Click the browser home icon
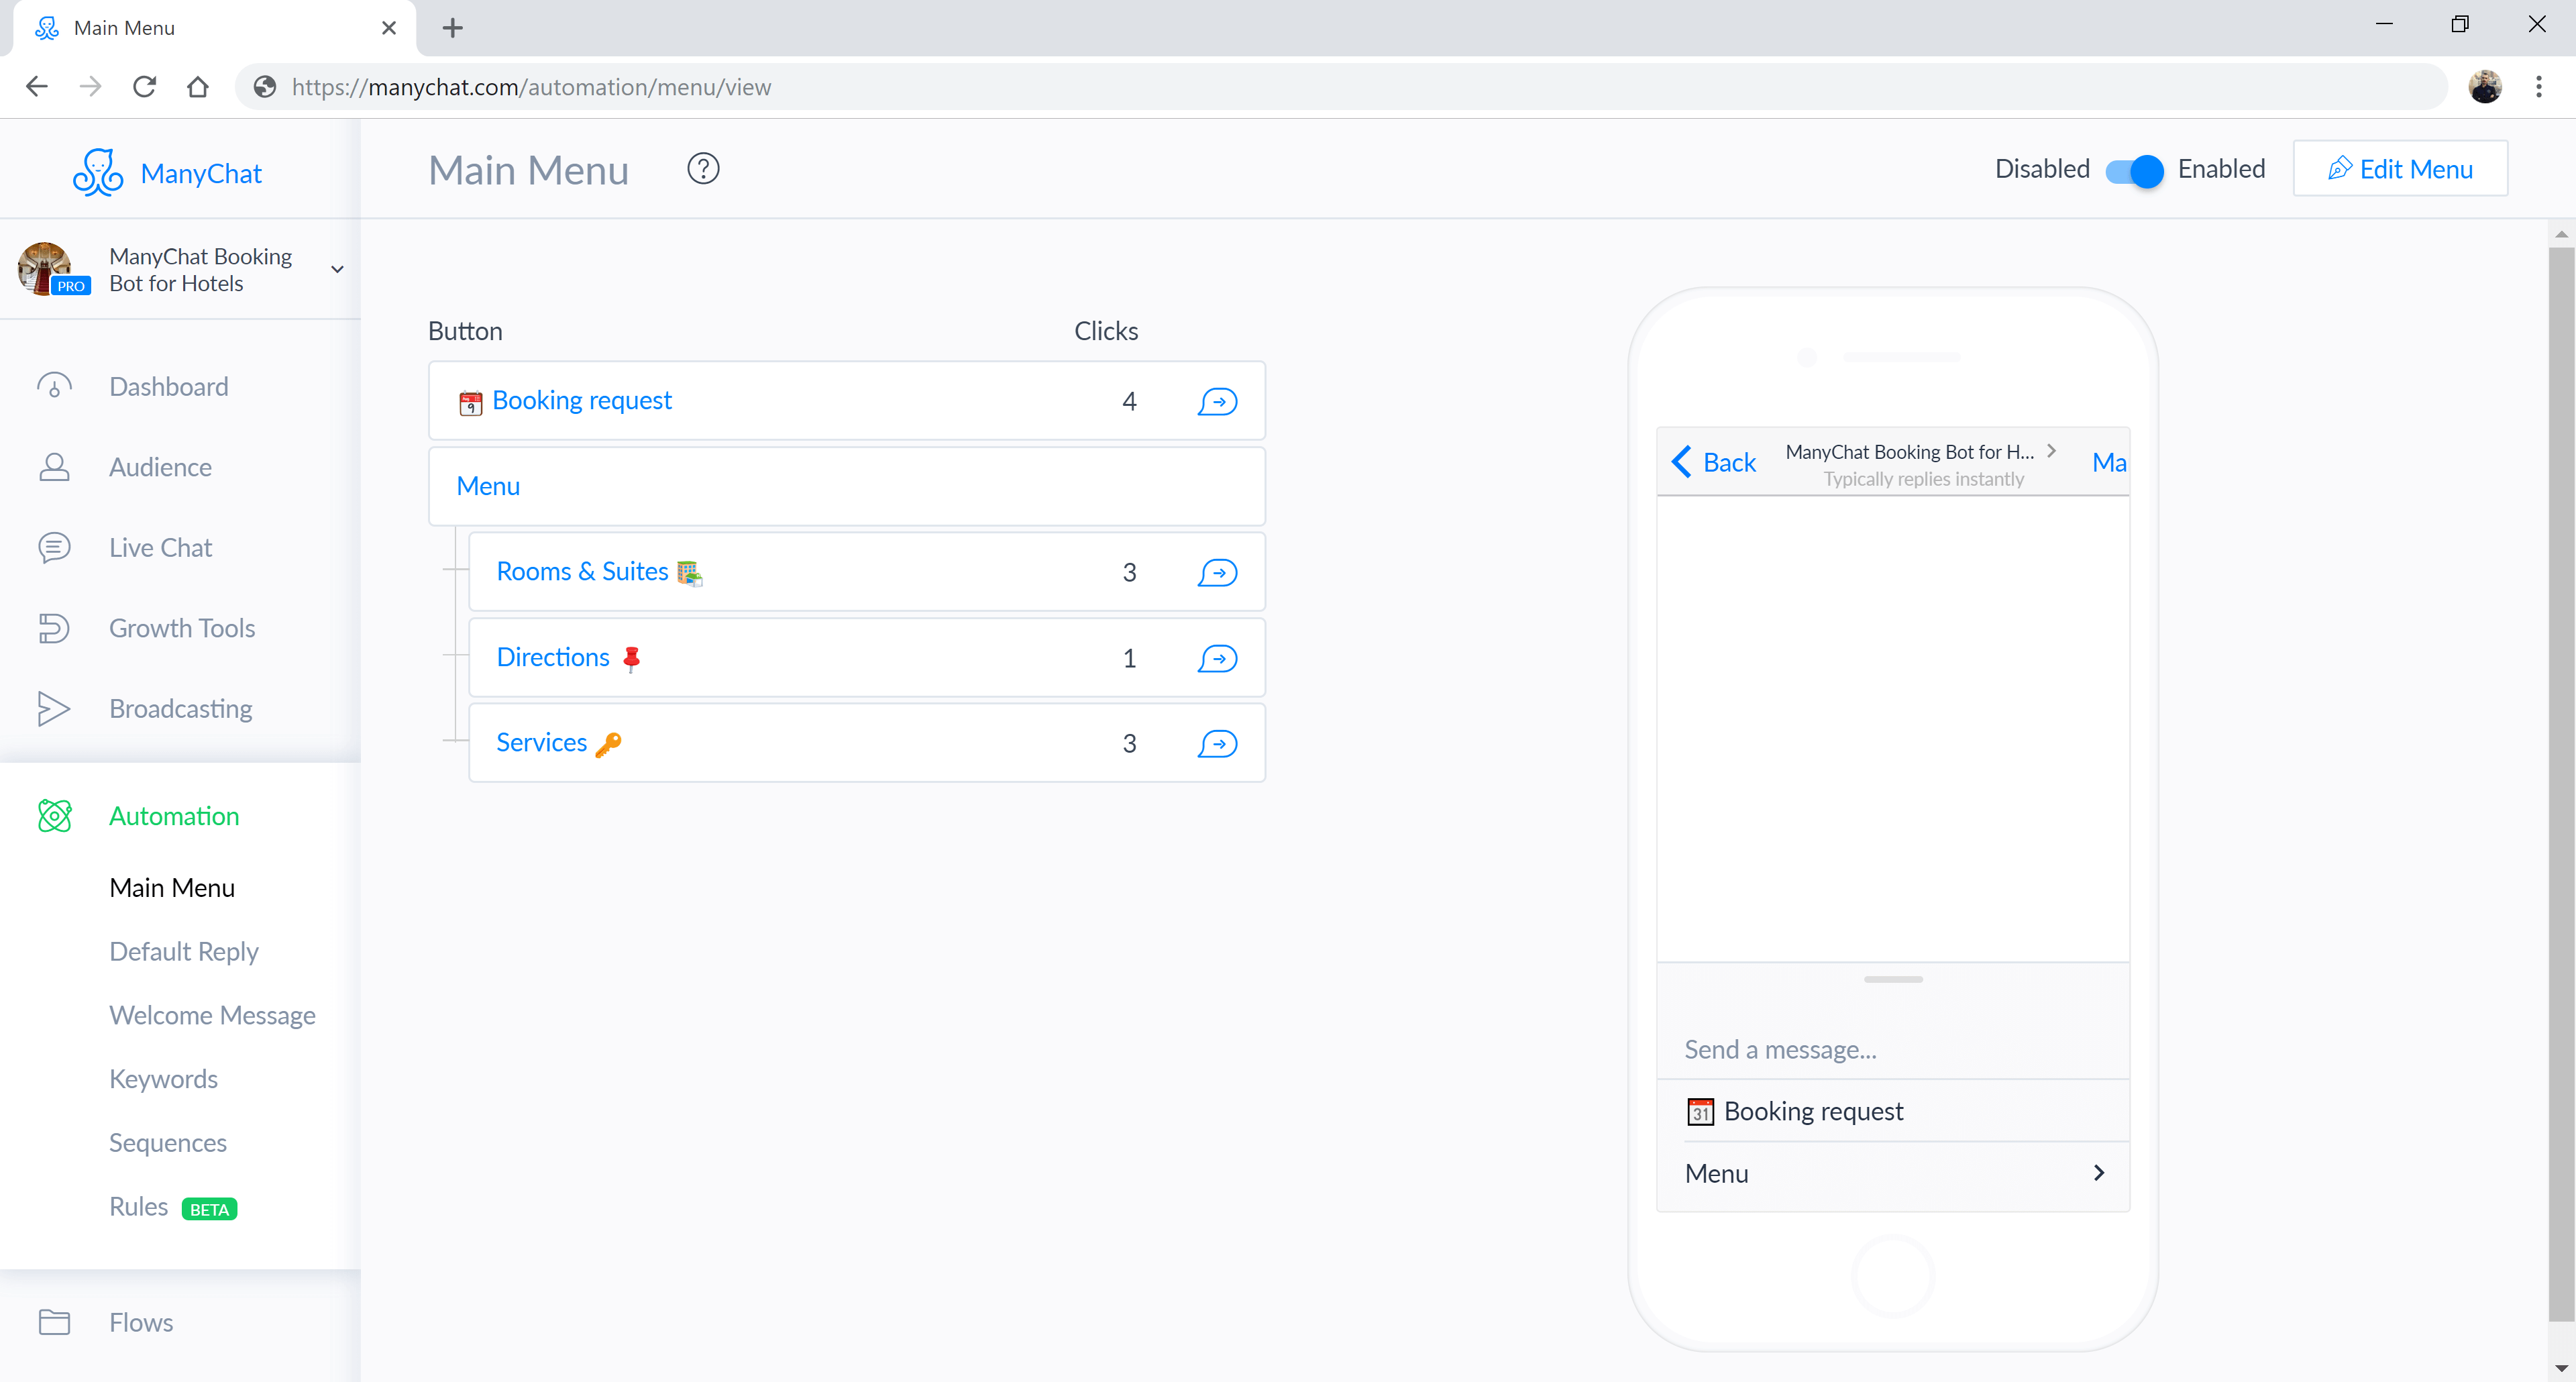Screen dimensions: 2576x1382 pyautogui.click(x=198, y=87)
